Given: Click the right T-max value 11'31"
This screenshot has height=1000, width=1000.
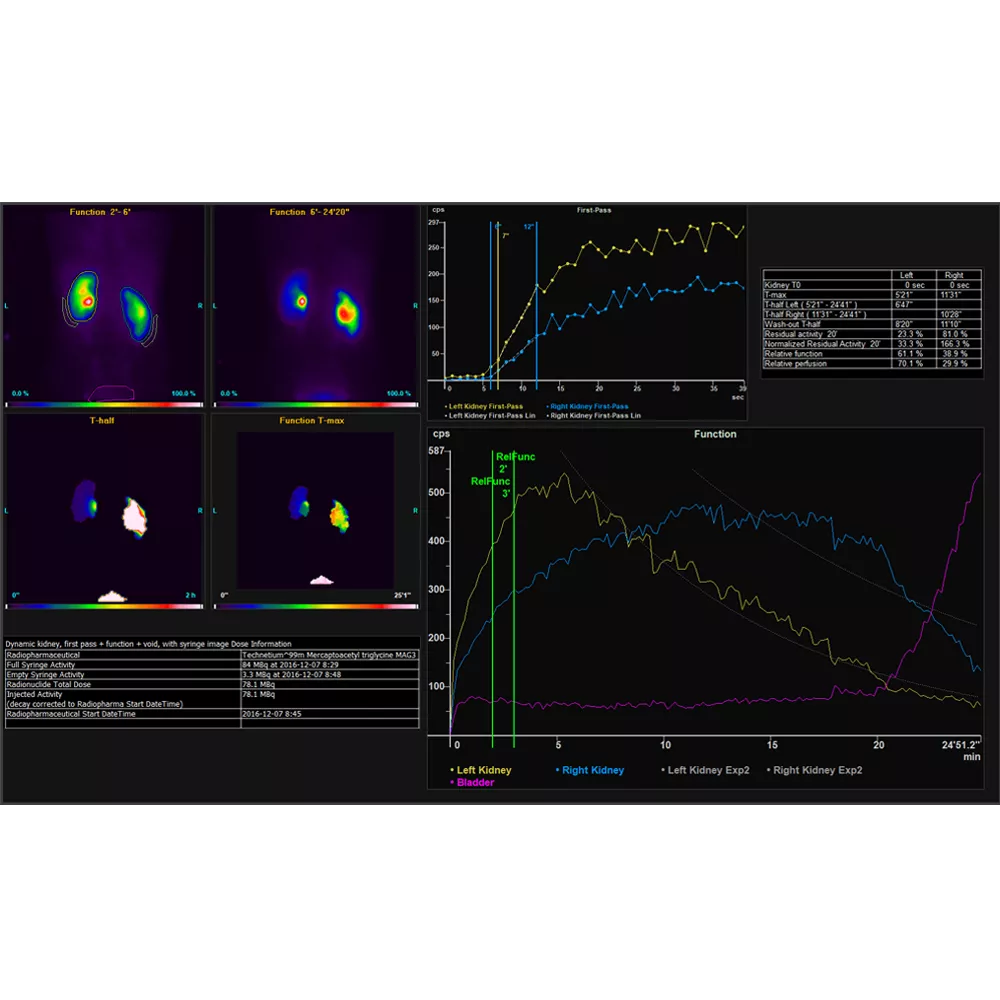Looking at the screenshot, I should (x=951, y=295).
